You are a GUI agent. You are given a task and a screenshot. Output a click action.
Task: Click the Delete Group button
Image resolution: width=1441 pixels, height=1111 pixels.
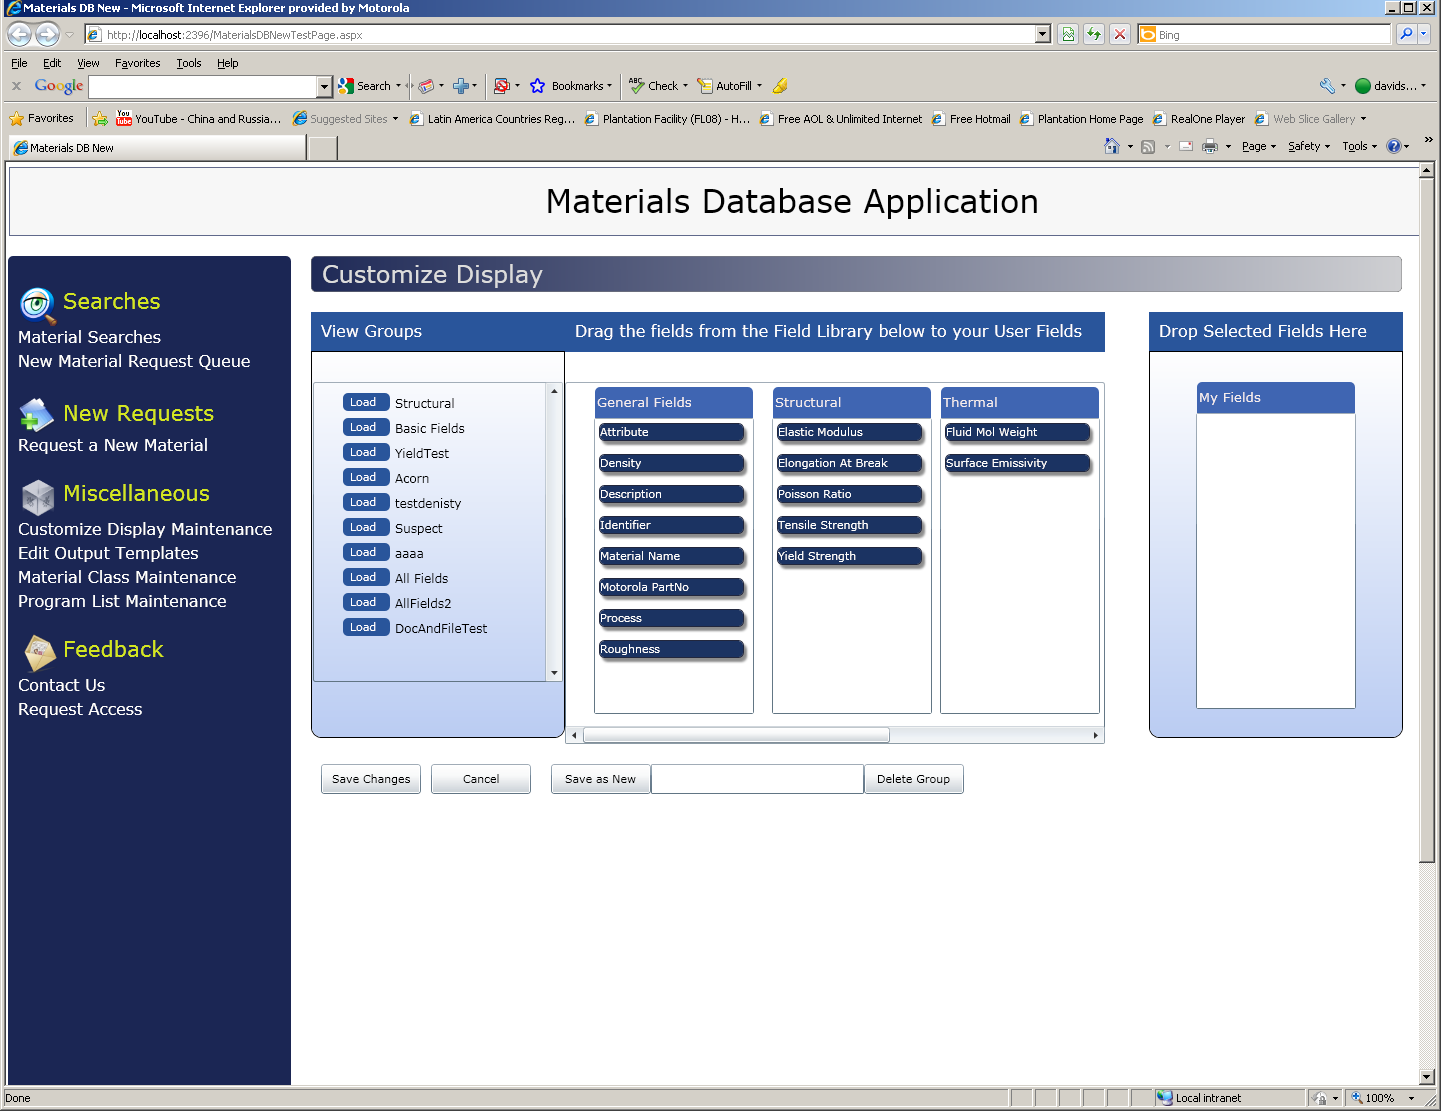[x=913, y=779]
